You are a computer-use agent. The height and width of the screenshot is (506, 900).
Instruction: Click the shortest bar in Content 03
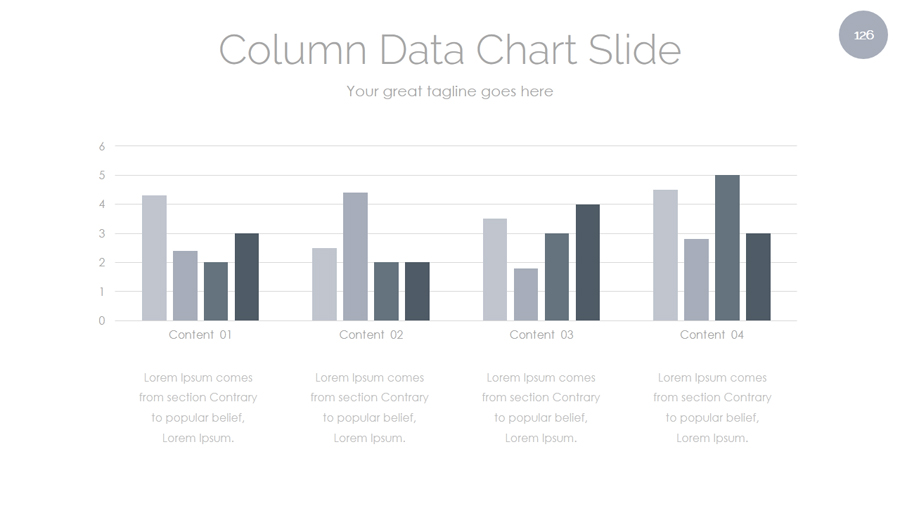[526, 294]
